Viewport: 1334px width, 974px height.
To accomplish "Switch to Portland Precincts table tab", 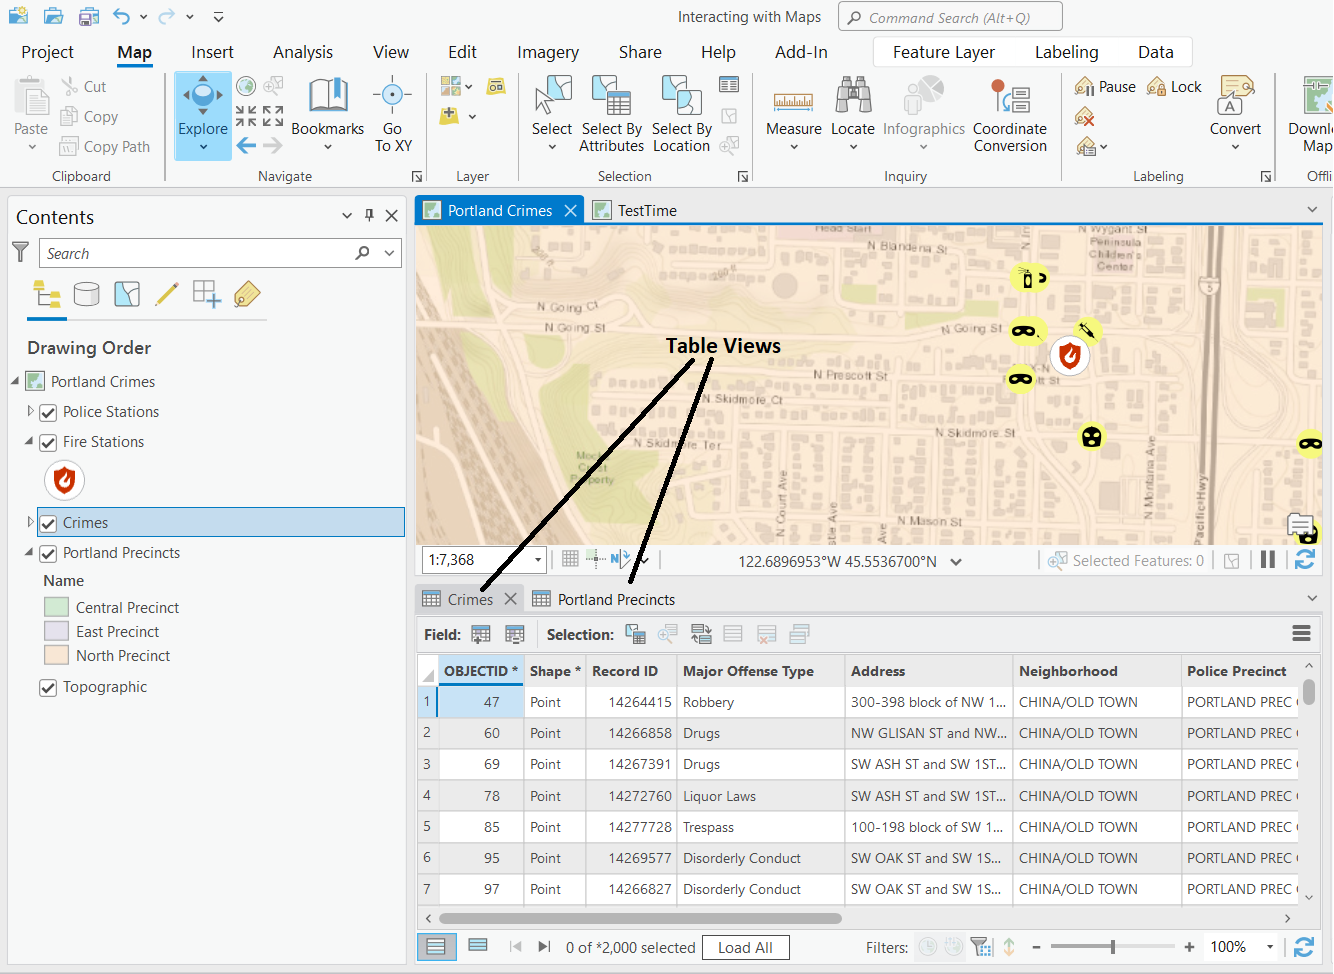I will pos(615,599).
